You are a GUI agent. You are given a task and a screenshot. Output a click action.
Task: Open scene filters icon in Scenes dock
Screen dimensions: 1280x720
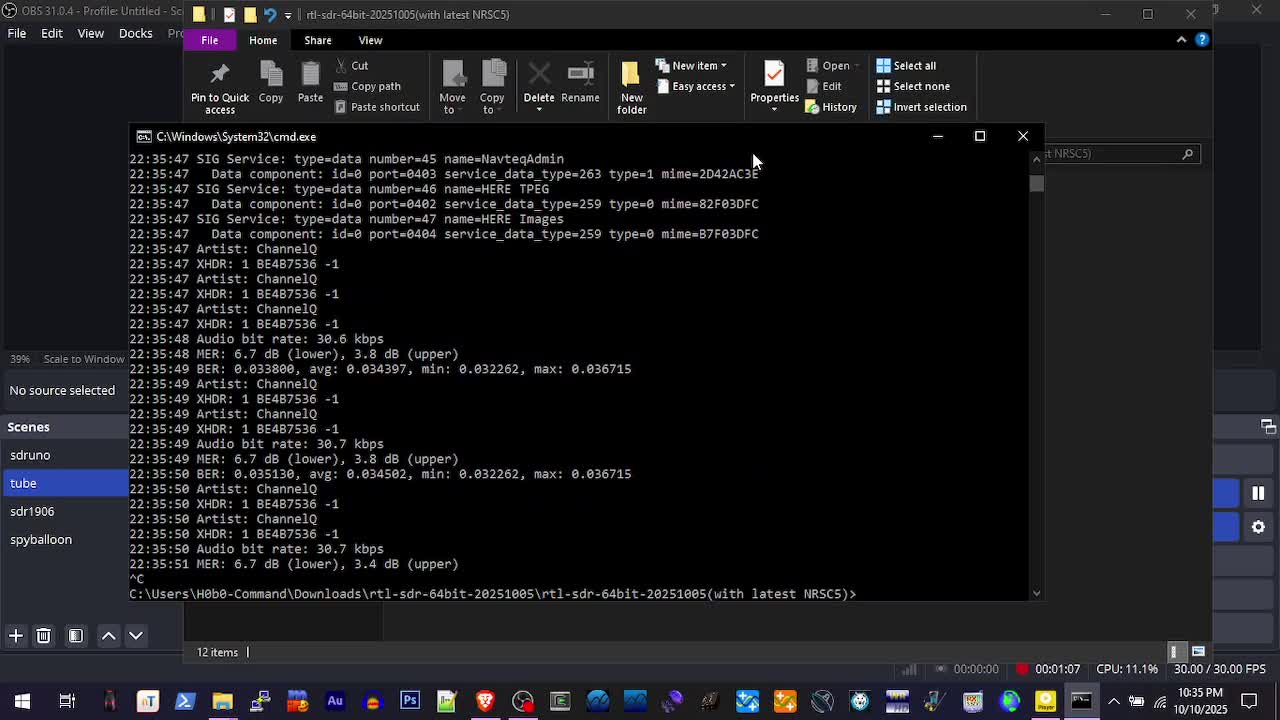point(76,636)
